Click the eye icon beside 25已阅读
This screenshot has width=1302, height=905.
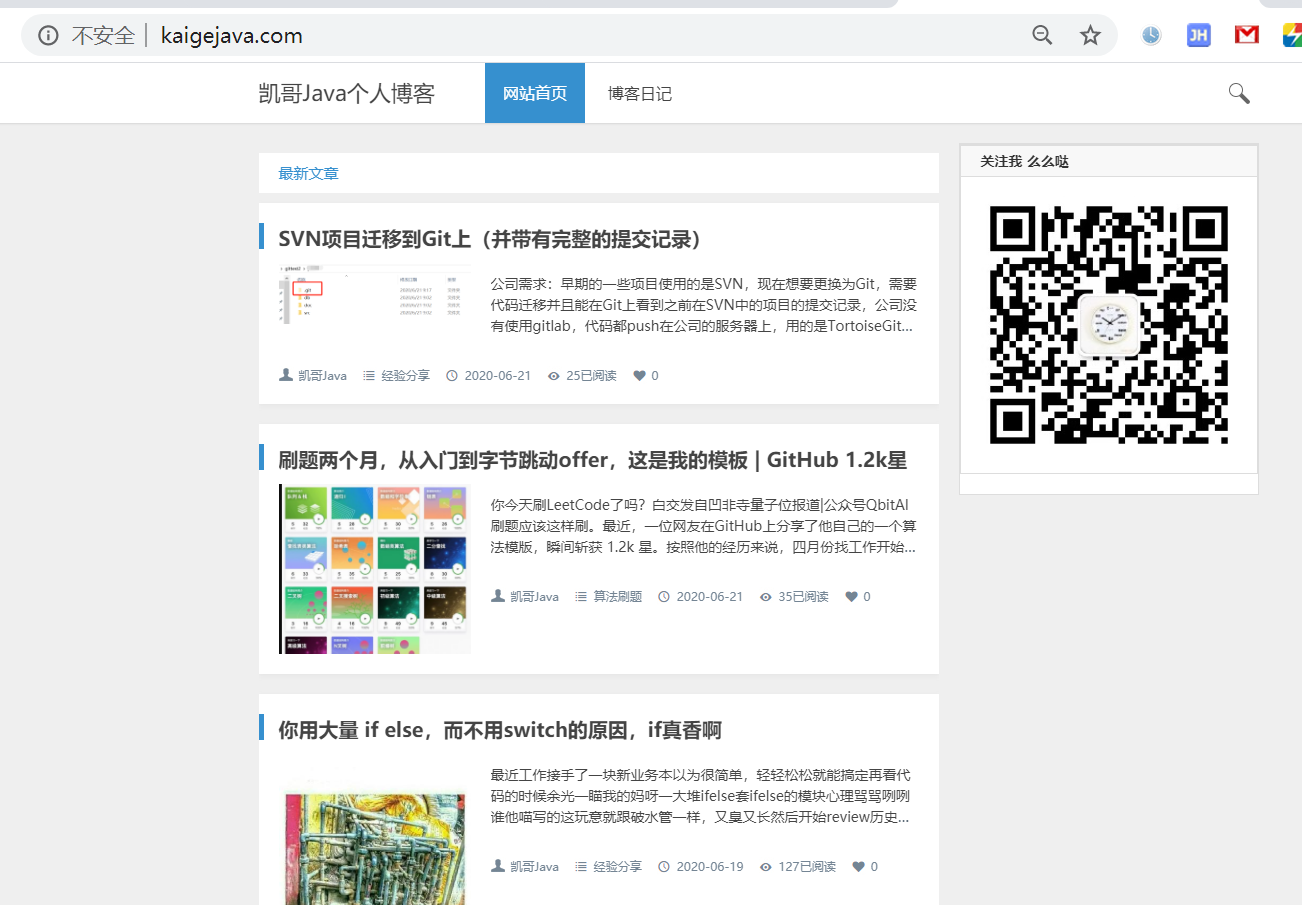554,376
